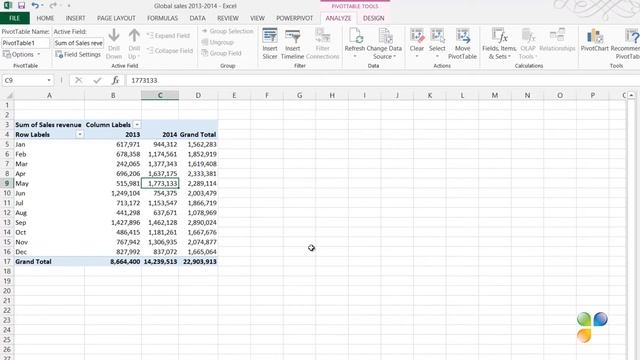Open OLAP Tools

coord(528,44)
